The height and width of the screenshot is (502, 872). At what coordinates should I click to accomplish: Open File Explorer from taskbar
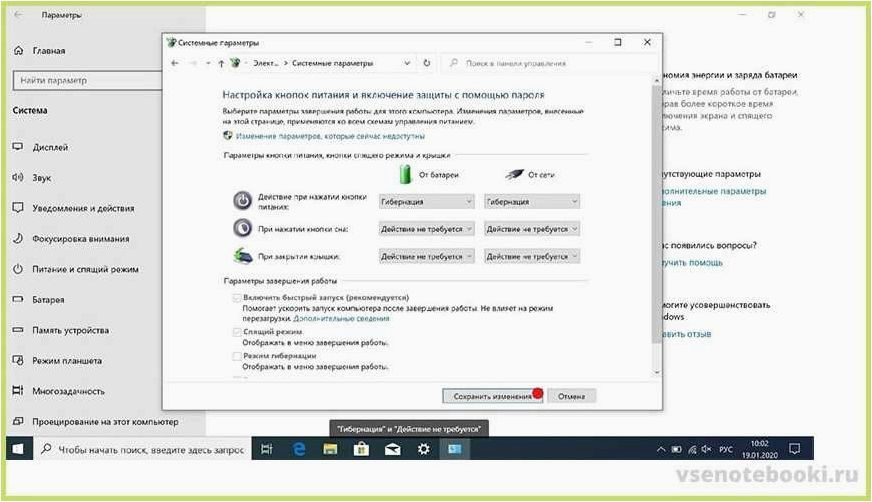(330, 449)
